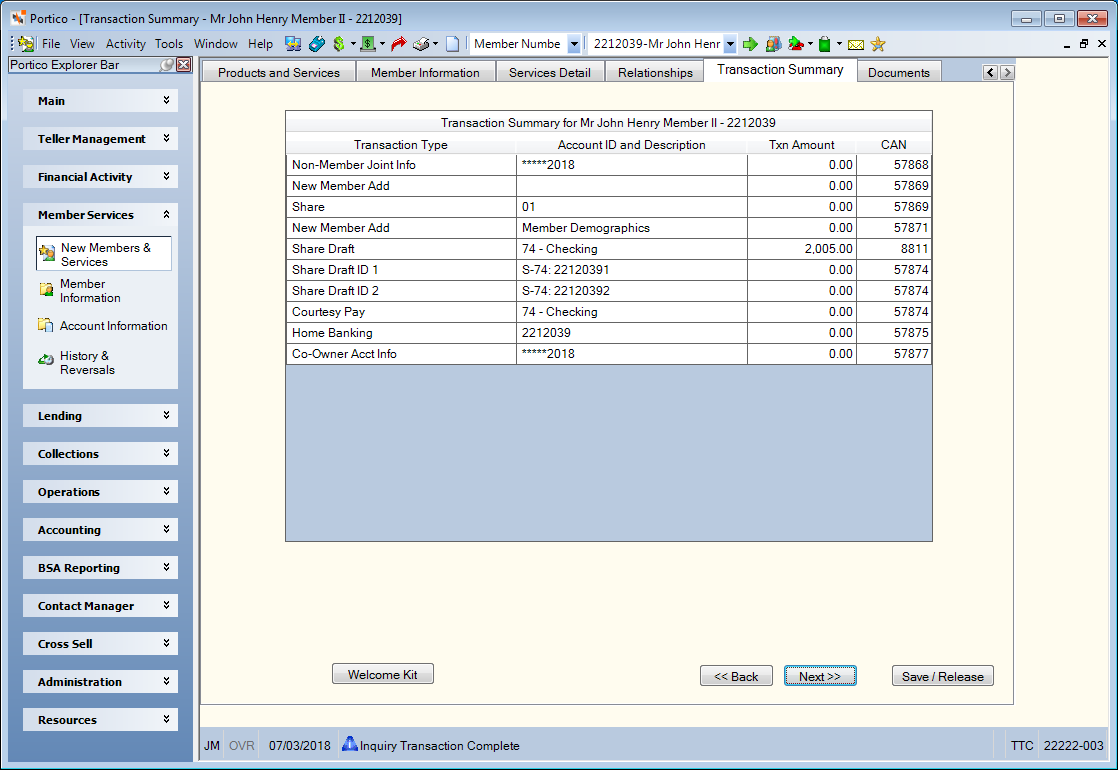Image resolution: width=1118 pixels, height=770 pixels.
Task: Click the red curved arrow toolbar icon
Action: click(x=398, y=44)
